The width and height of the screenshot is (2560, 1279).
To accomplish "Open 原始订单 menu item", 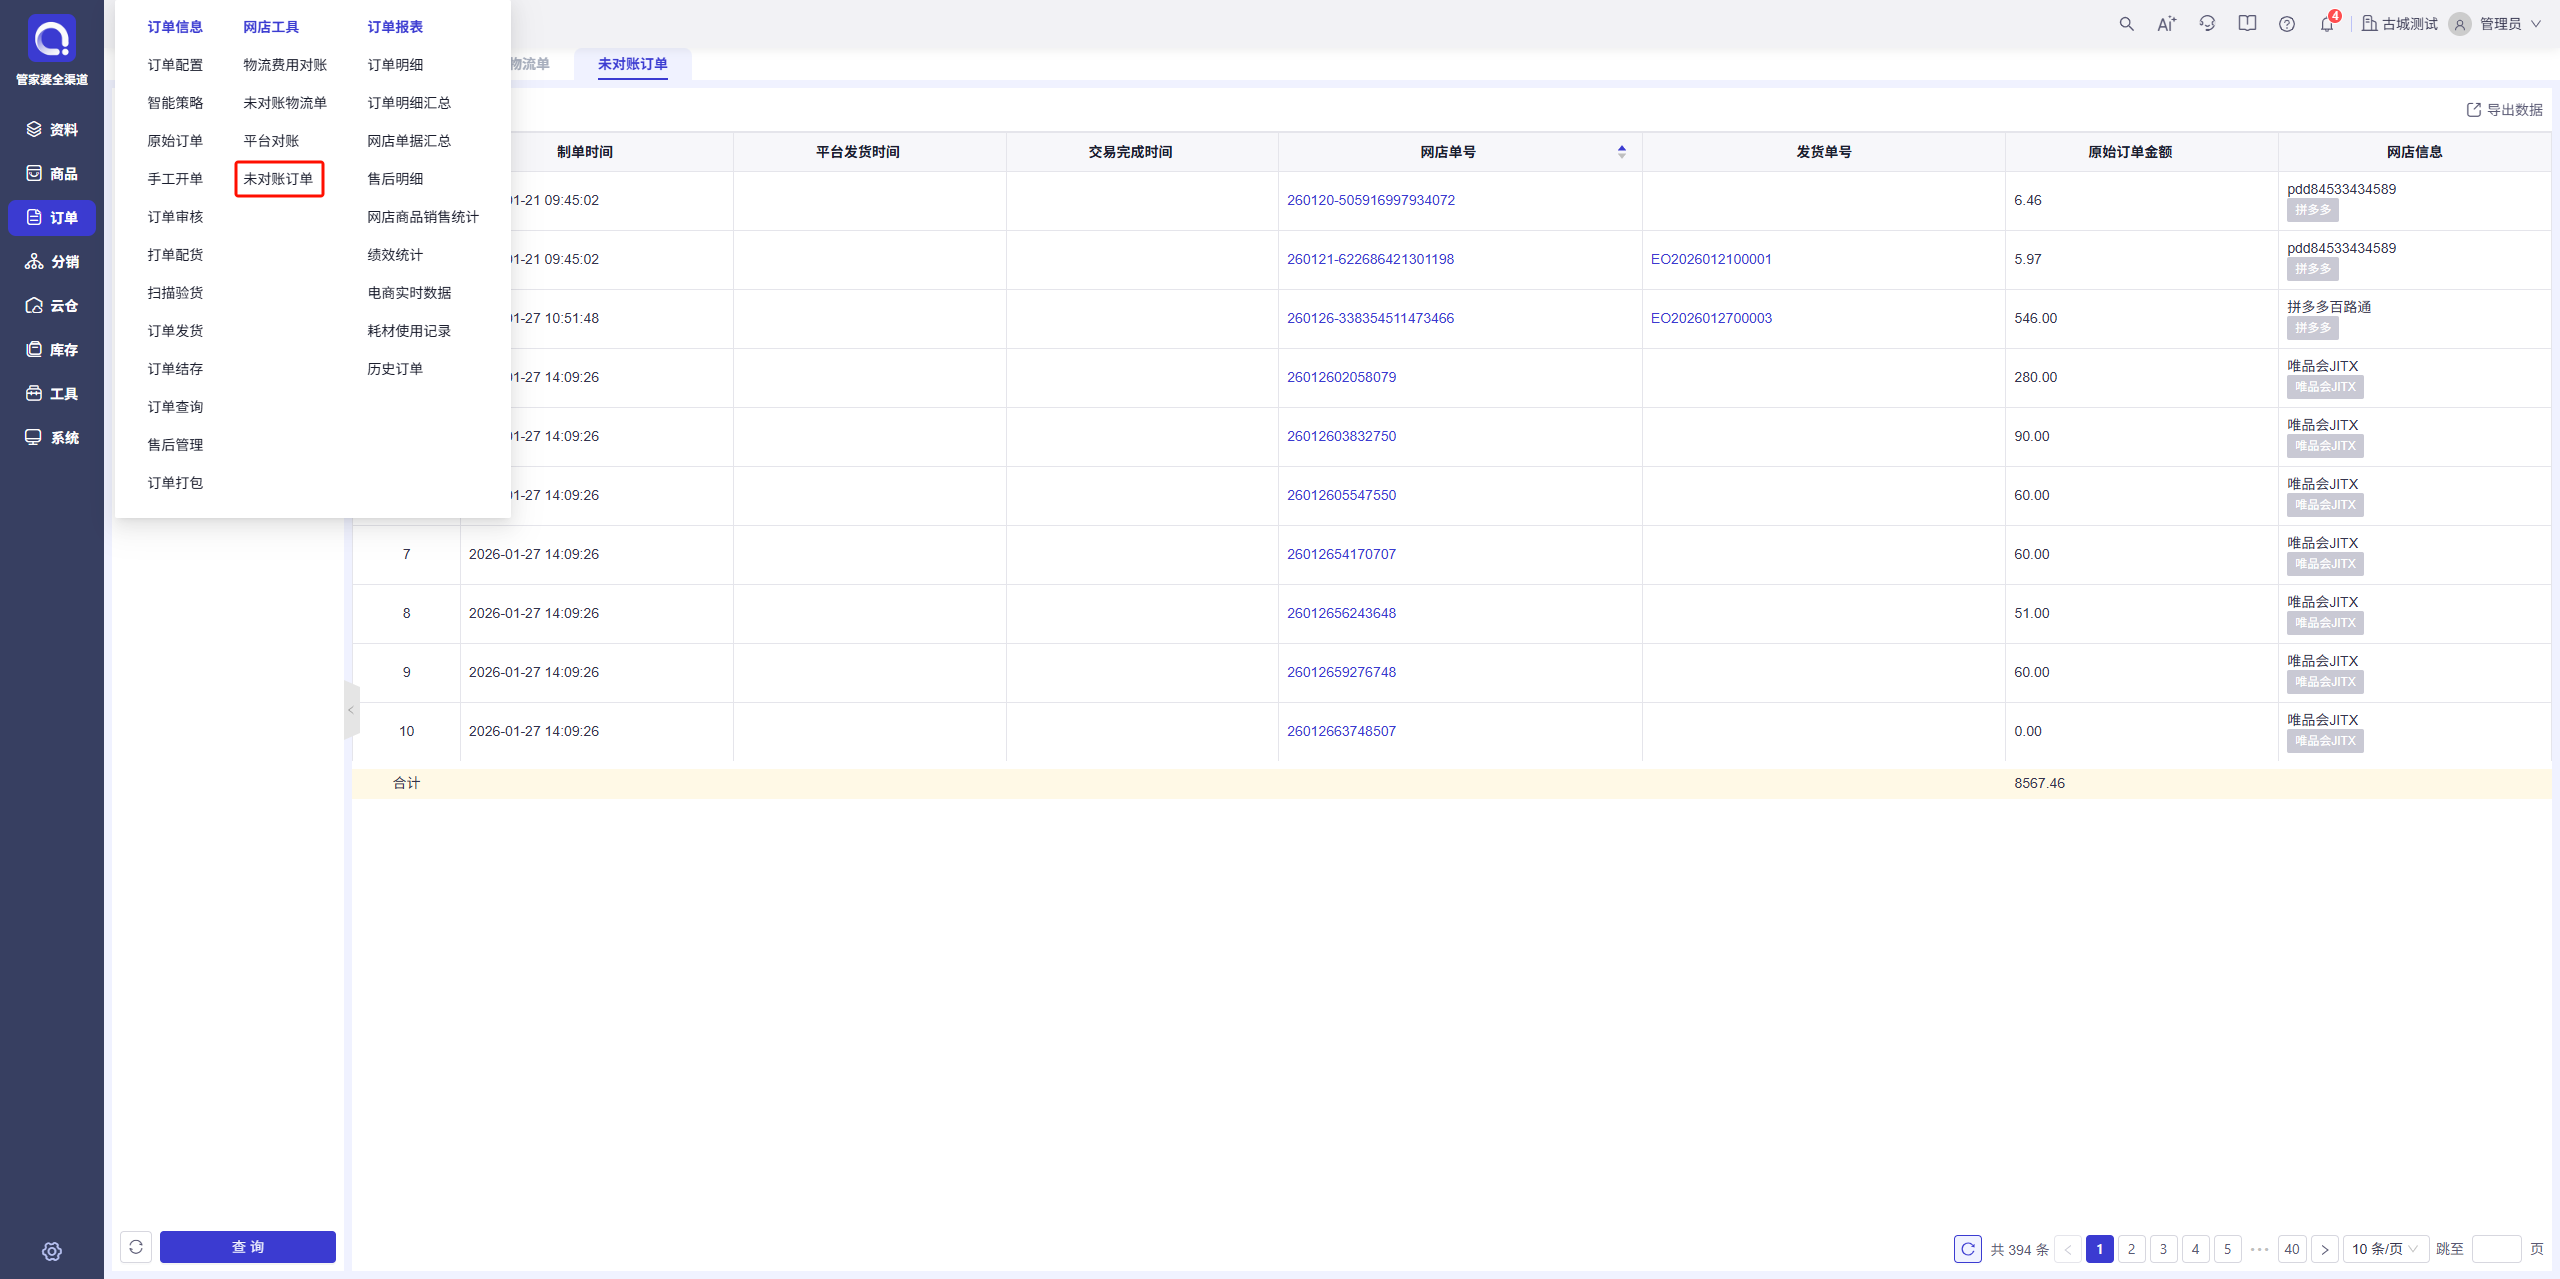I will point(175,141).
